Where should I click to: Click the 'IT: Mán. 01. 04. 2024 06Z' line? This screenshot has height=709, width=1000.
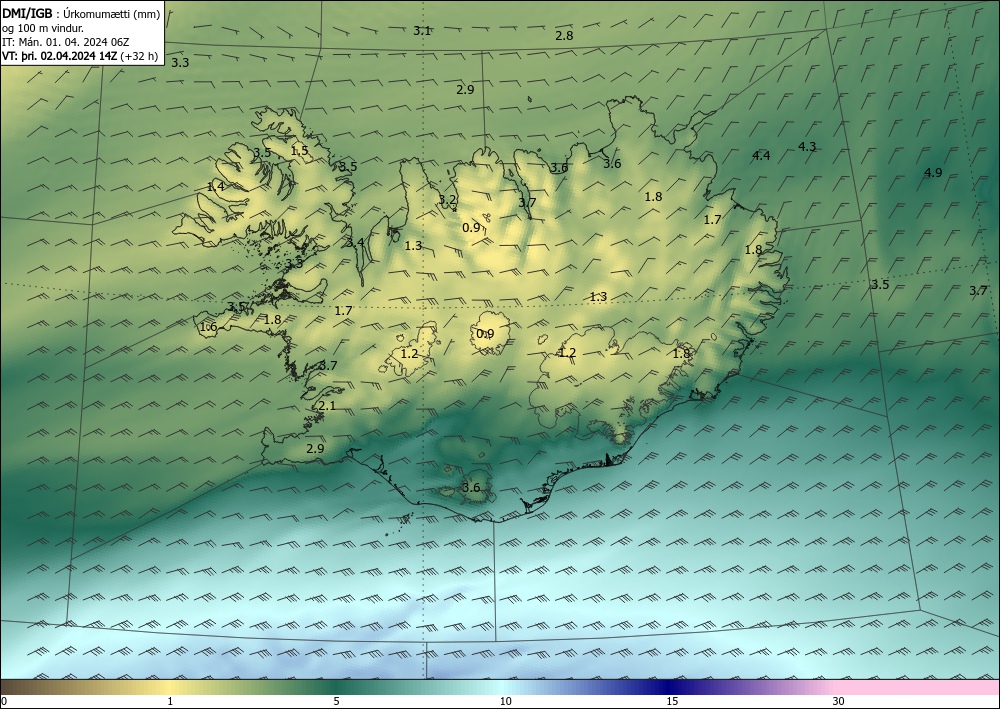tap(66, 42)
